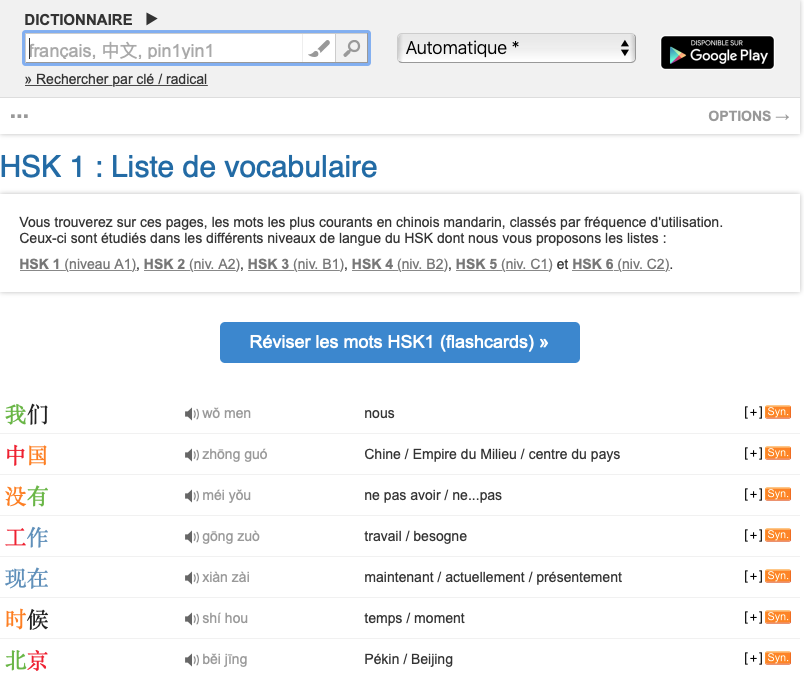Expand the [+] details for 我们
This screenshot has width=804, height=678.
pos(753,413)
